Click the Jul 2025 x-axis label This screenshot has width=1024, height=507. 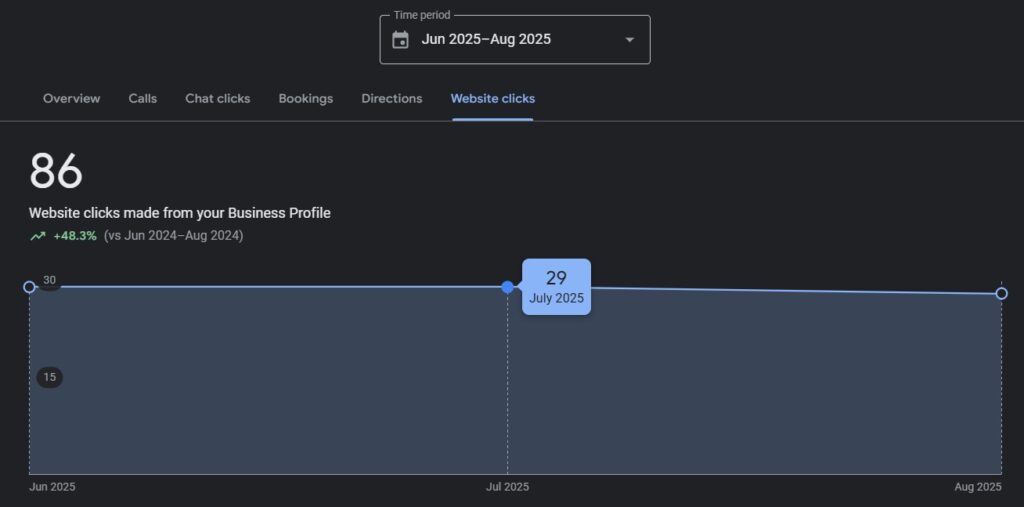click(x=508, y=487)
